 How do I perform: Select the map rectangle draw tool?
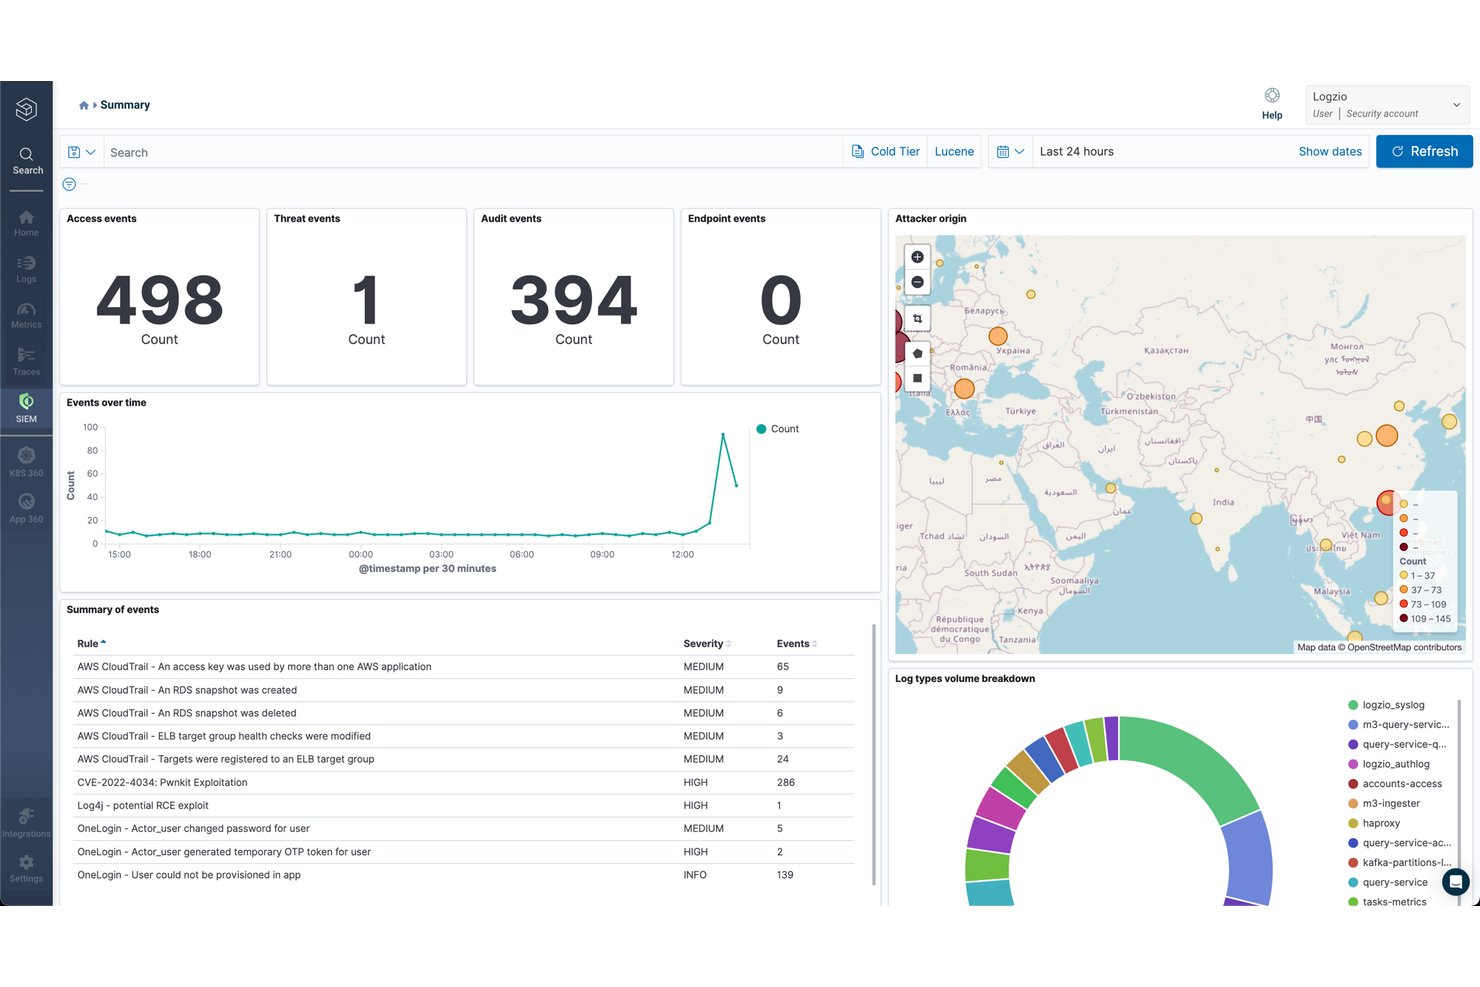[x=917, y=378]
